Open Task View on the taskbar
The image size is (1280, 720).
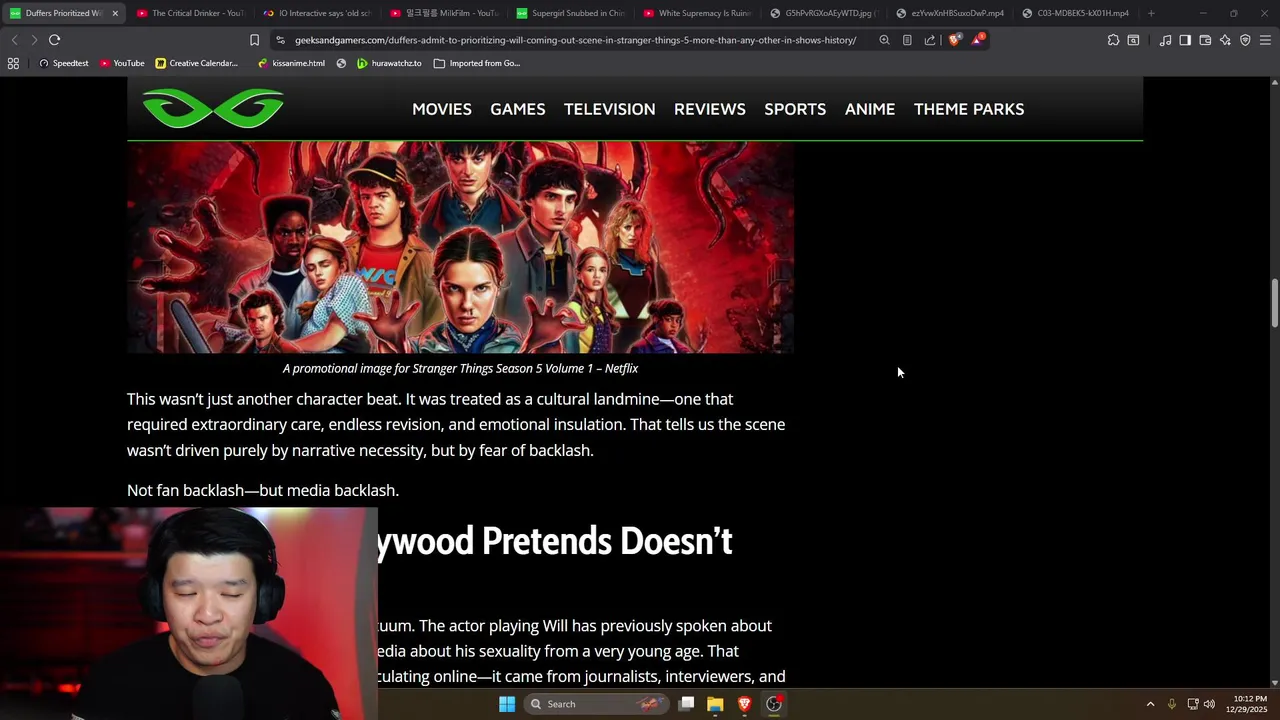[687, 704]
